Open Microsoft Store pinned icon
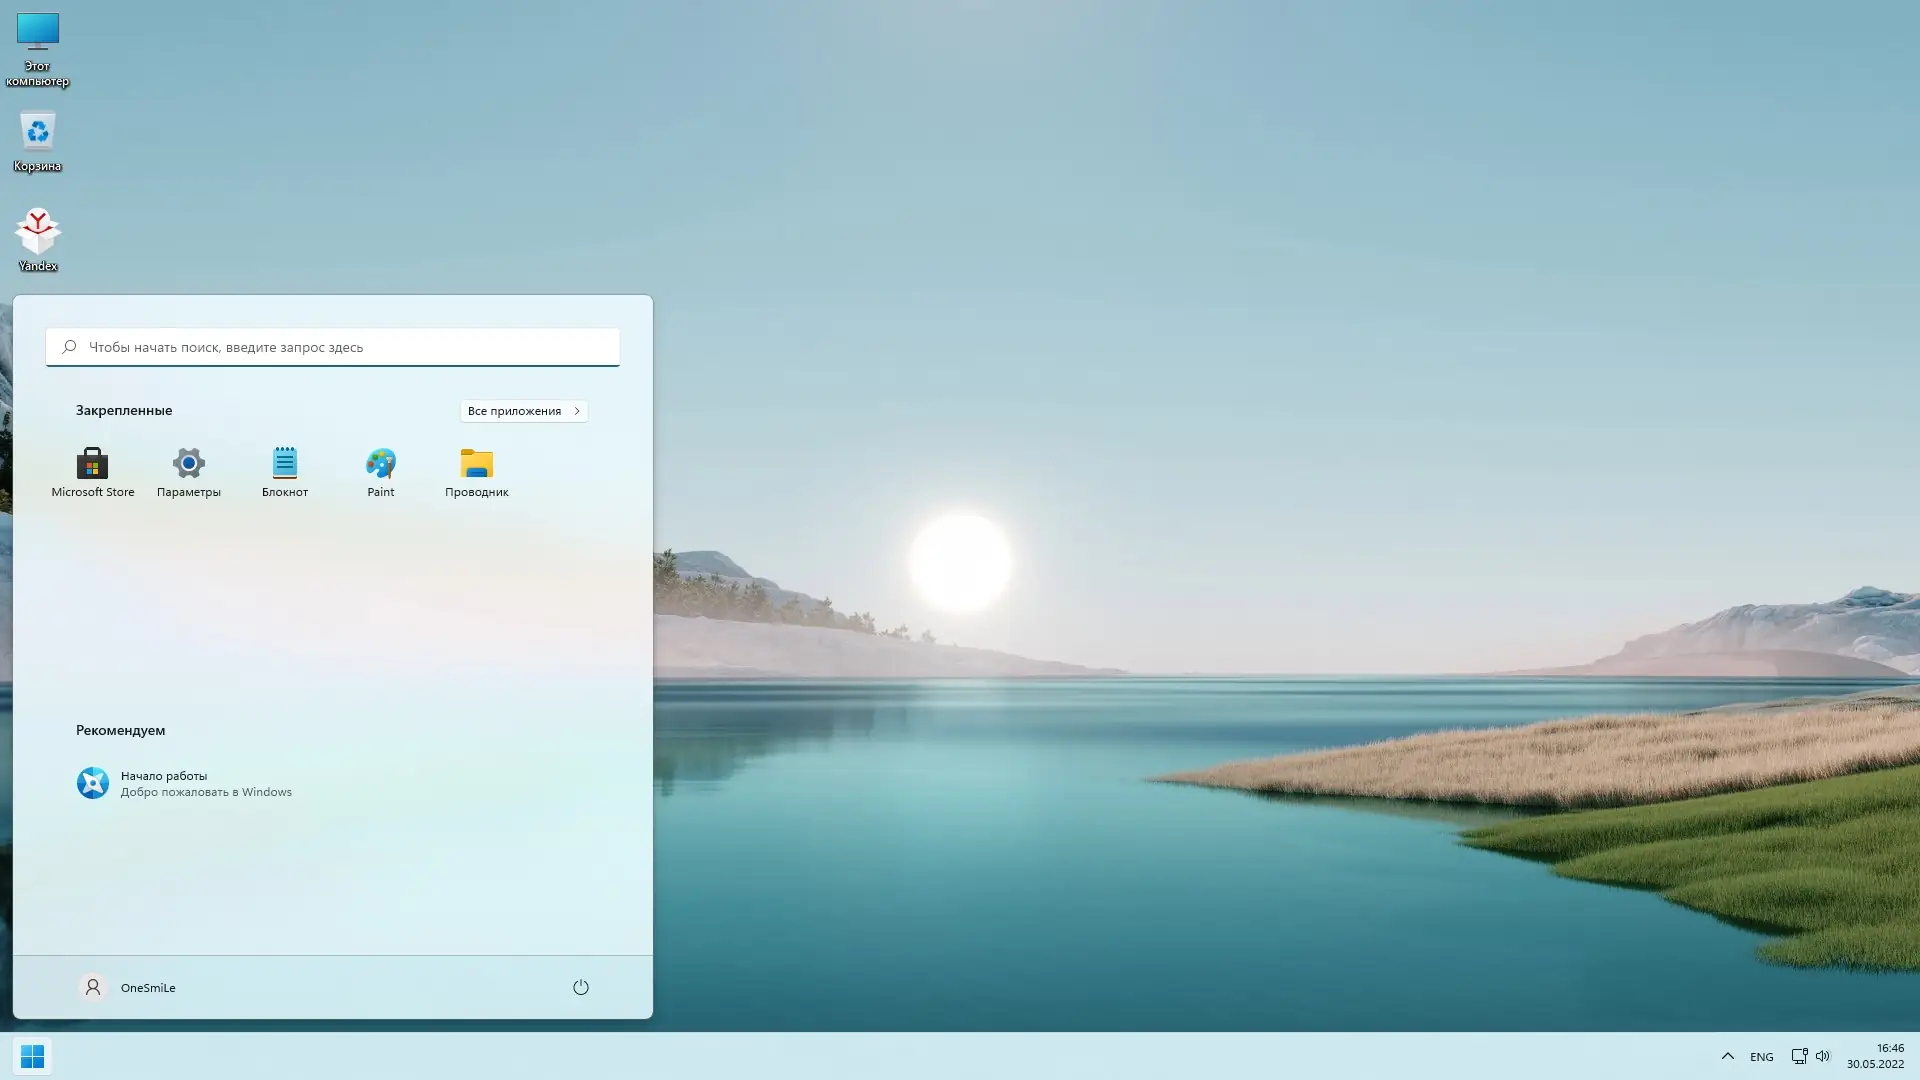 92,470
